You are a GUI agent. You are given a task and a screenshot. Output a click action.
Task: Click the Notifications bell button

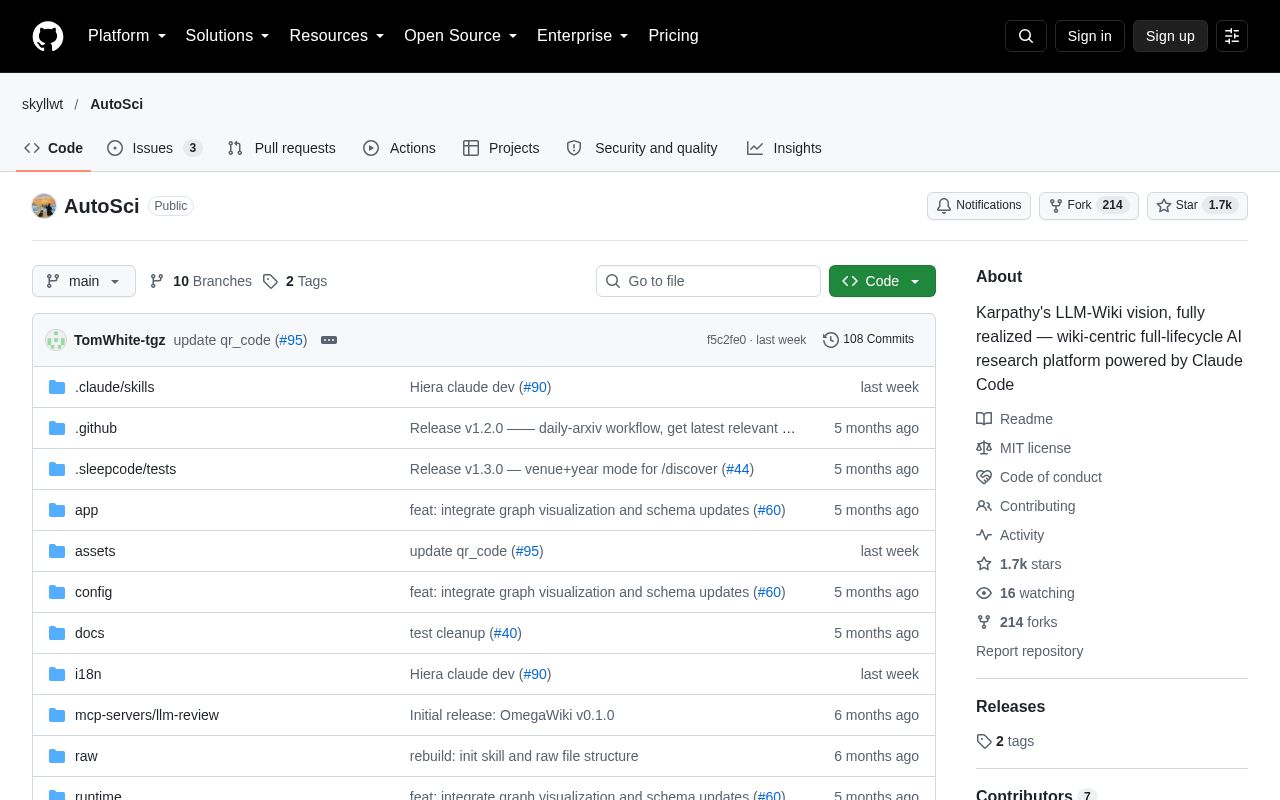point(979,206)
